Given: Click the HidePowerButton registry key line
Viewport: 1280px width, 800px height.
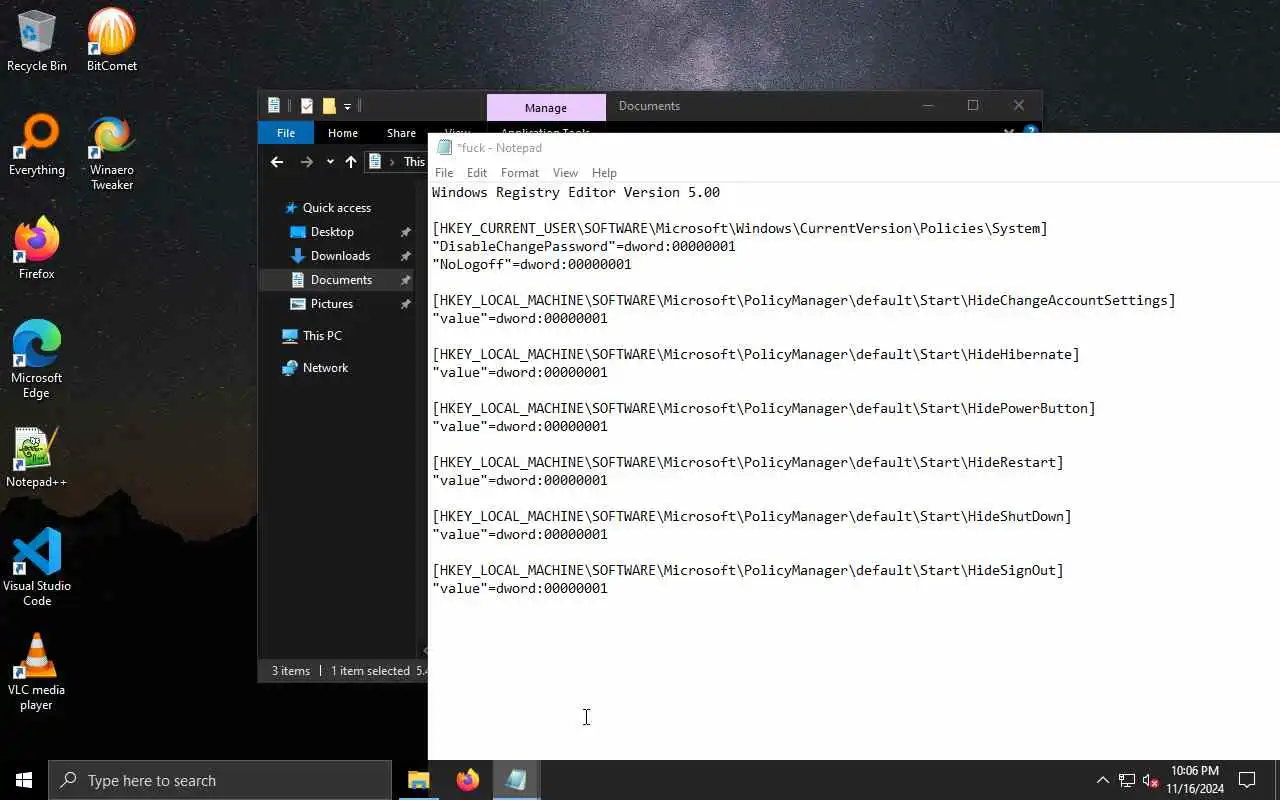Looking at the screenshot, I should (764, 408).
